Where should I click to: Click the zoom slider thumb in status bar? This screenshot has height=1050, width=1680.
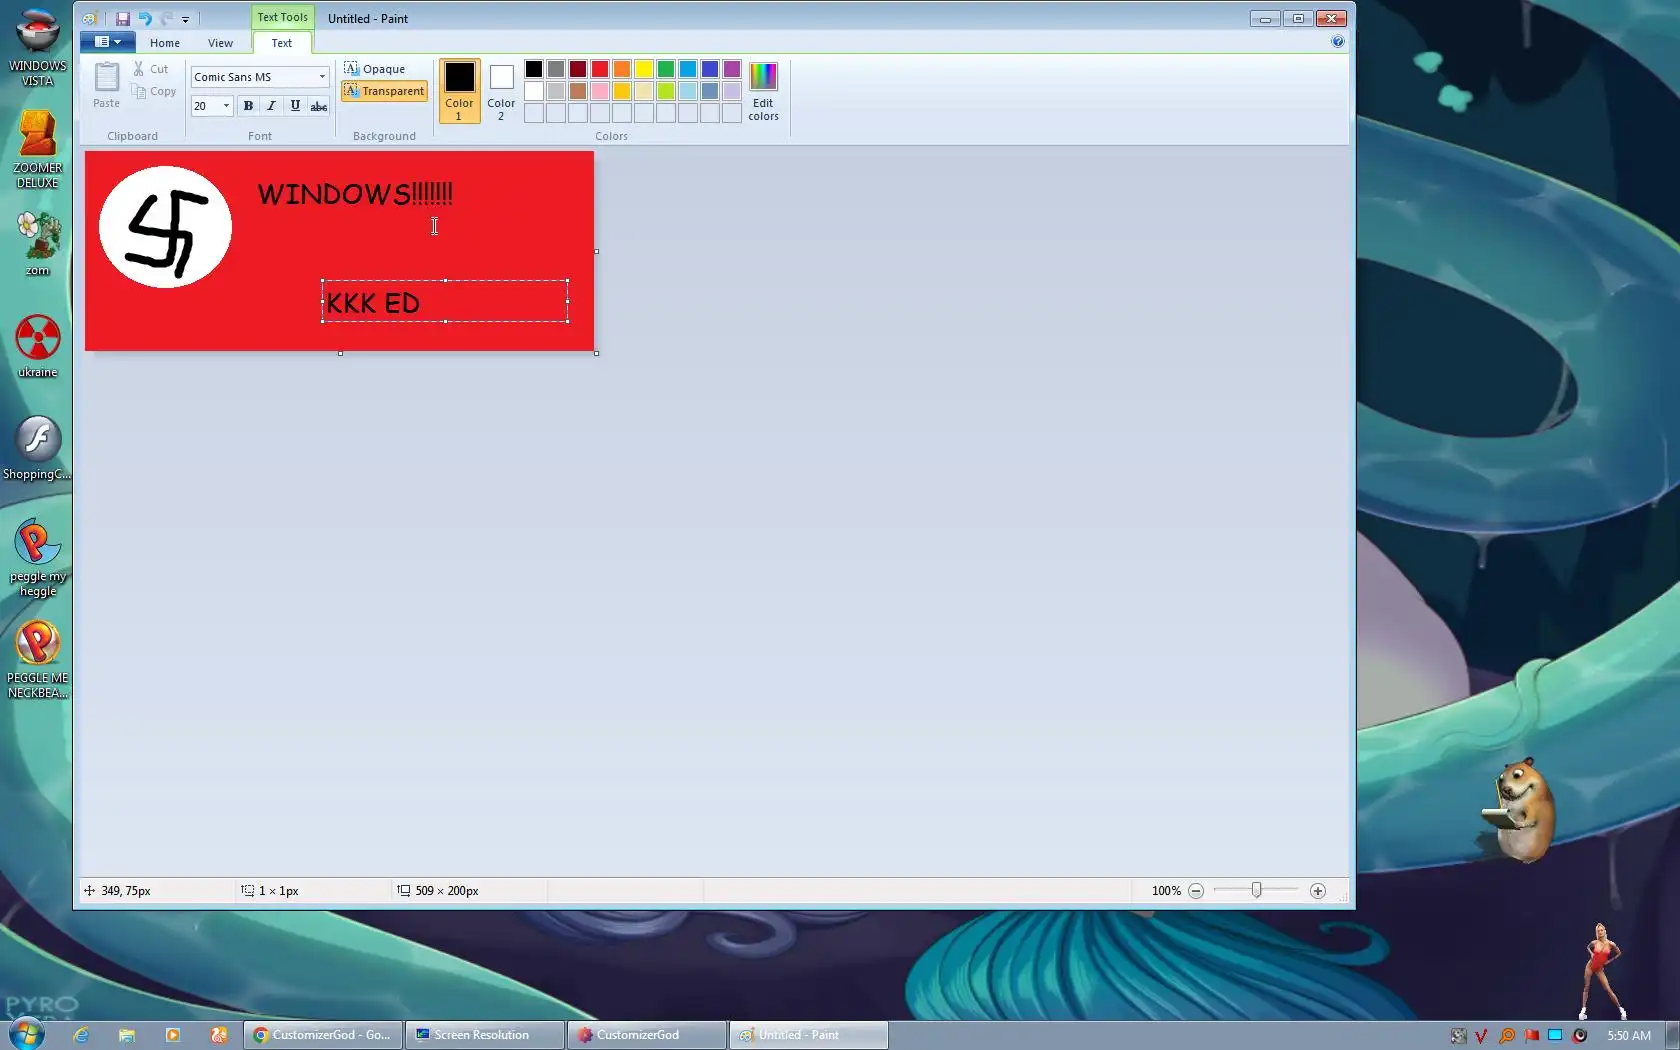tap(1257, 890)
